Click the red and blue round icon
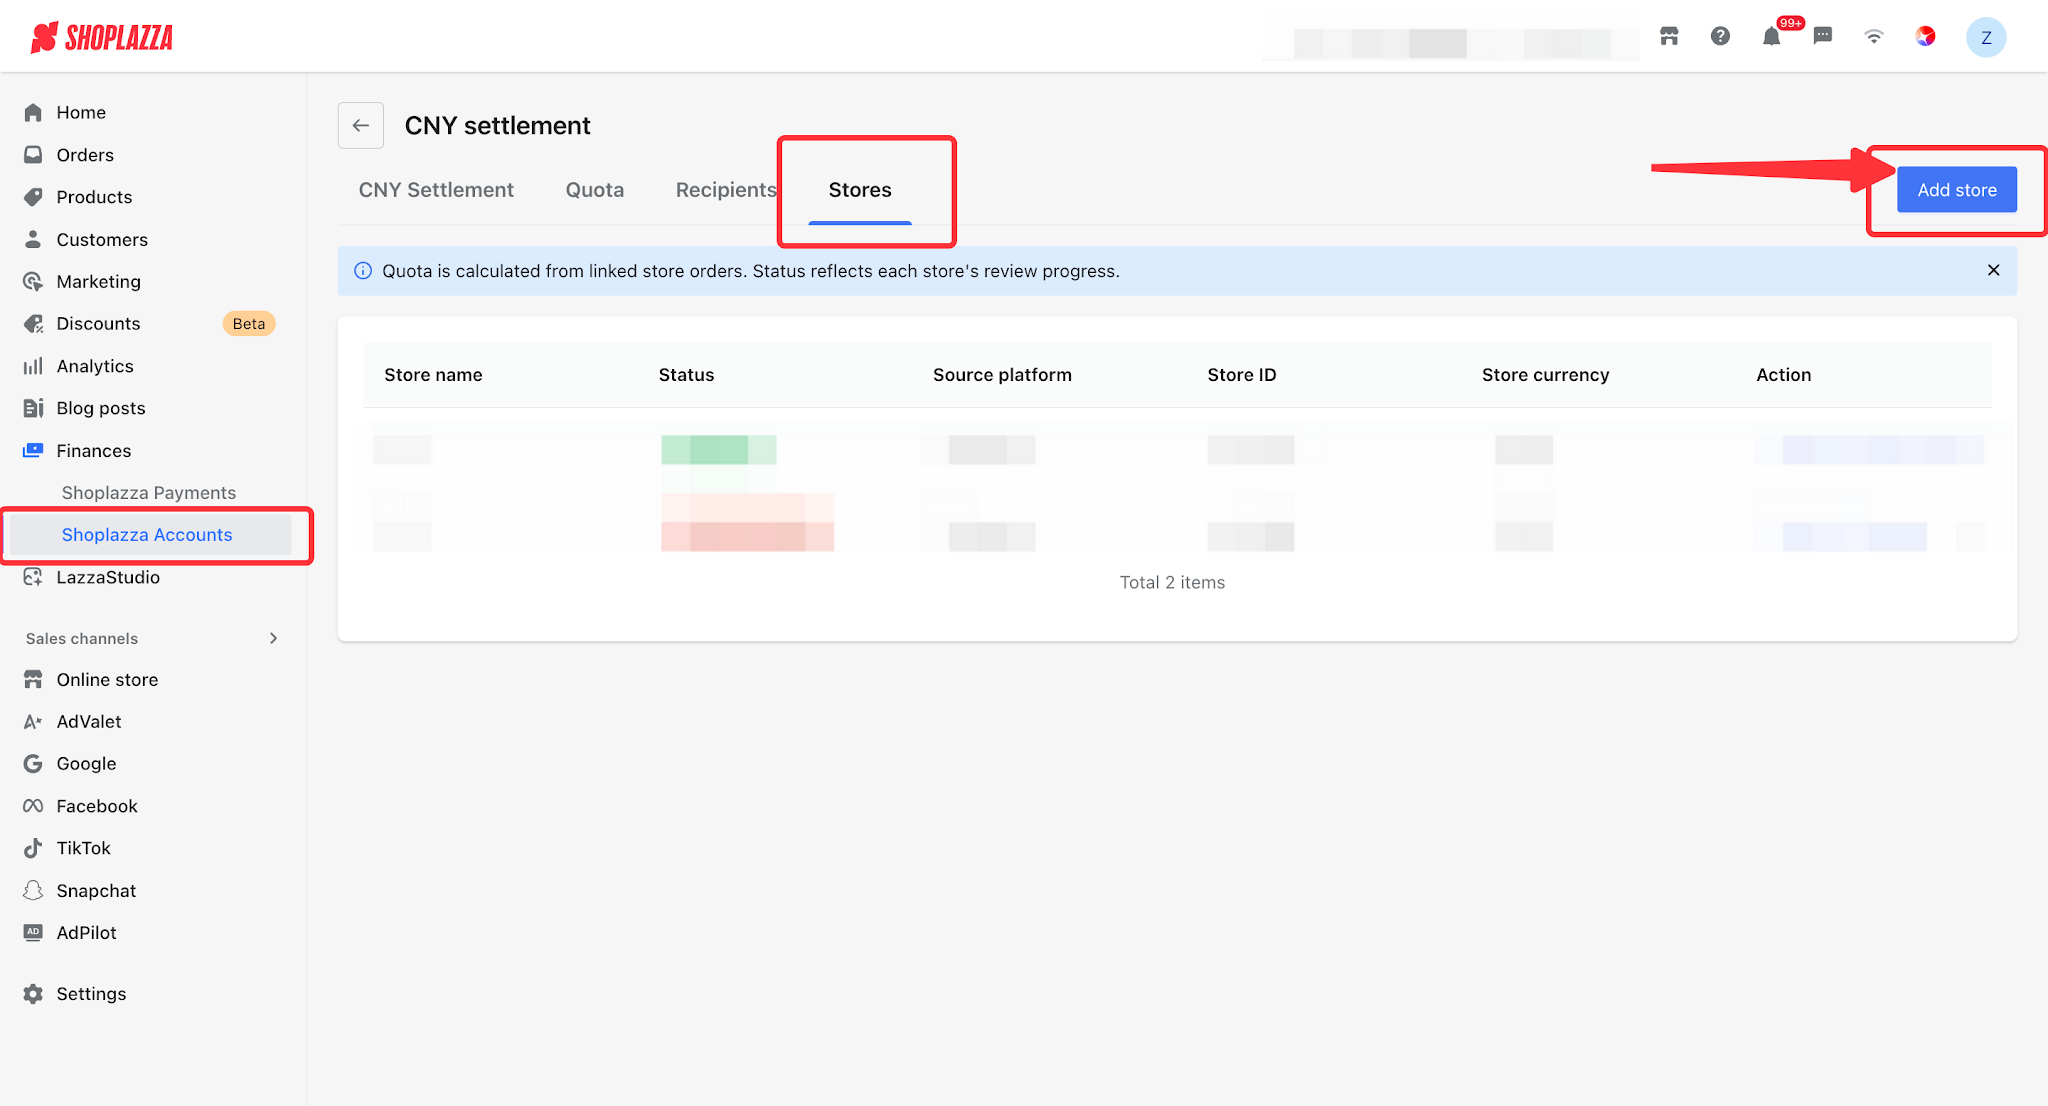Image resolution: width=2048 pixels, height=1106 pixels. point(1925,36)
